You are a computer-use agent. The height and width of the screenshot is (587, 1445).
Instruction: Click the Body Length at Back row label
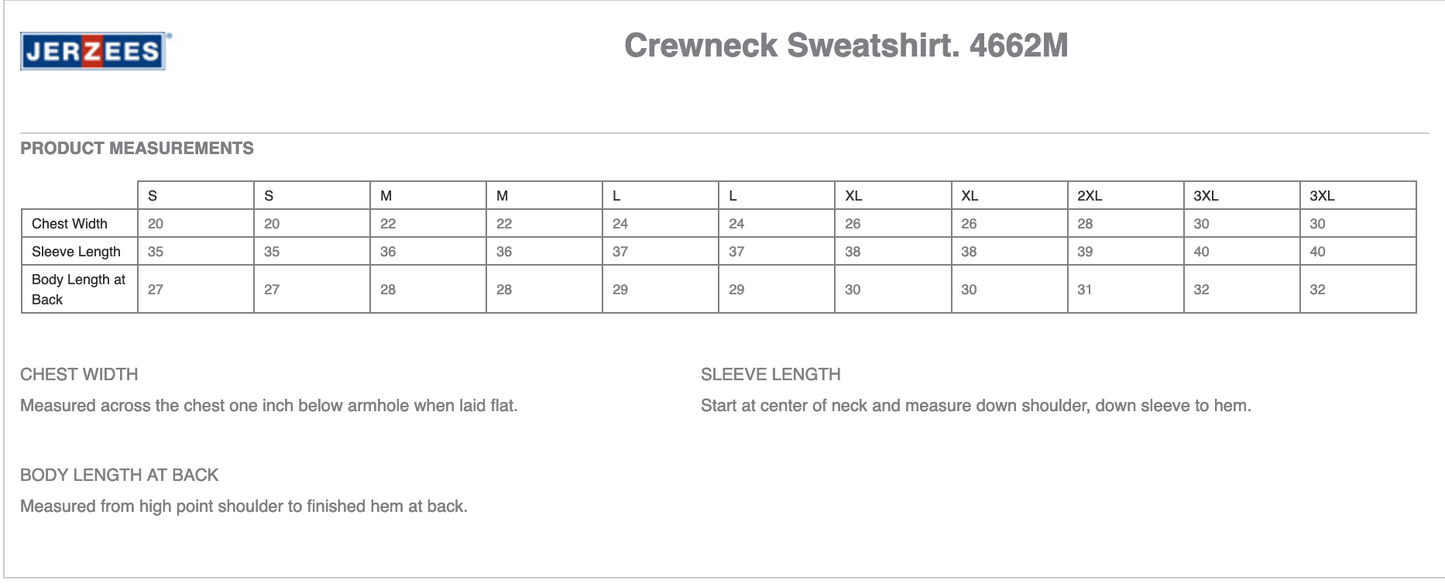[x=78, y=289]
